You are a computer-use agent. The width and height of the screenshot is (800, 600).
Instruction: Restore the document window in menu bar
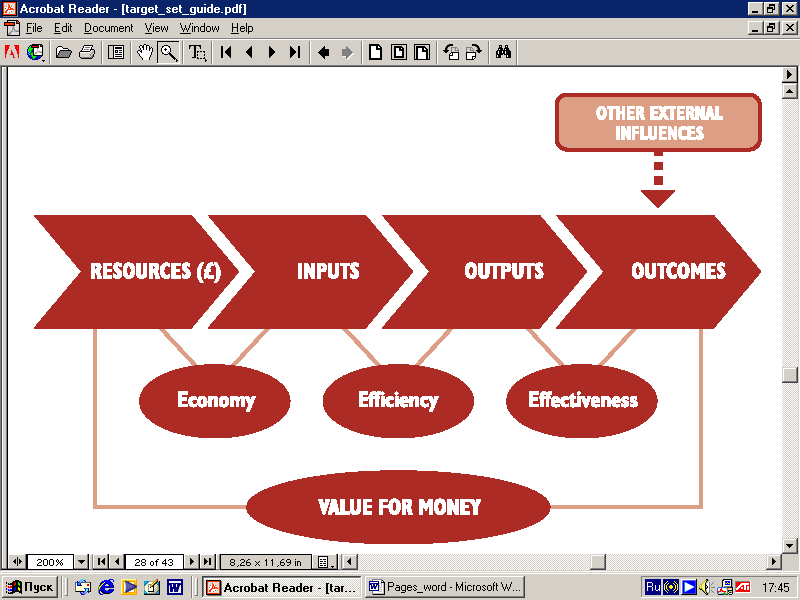click(771, 28)
